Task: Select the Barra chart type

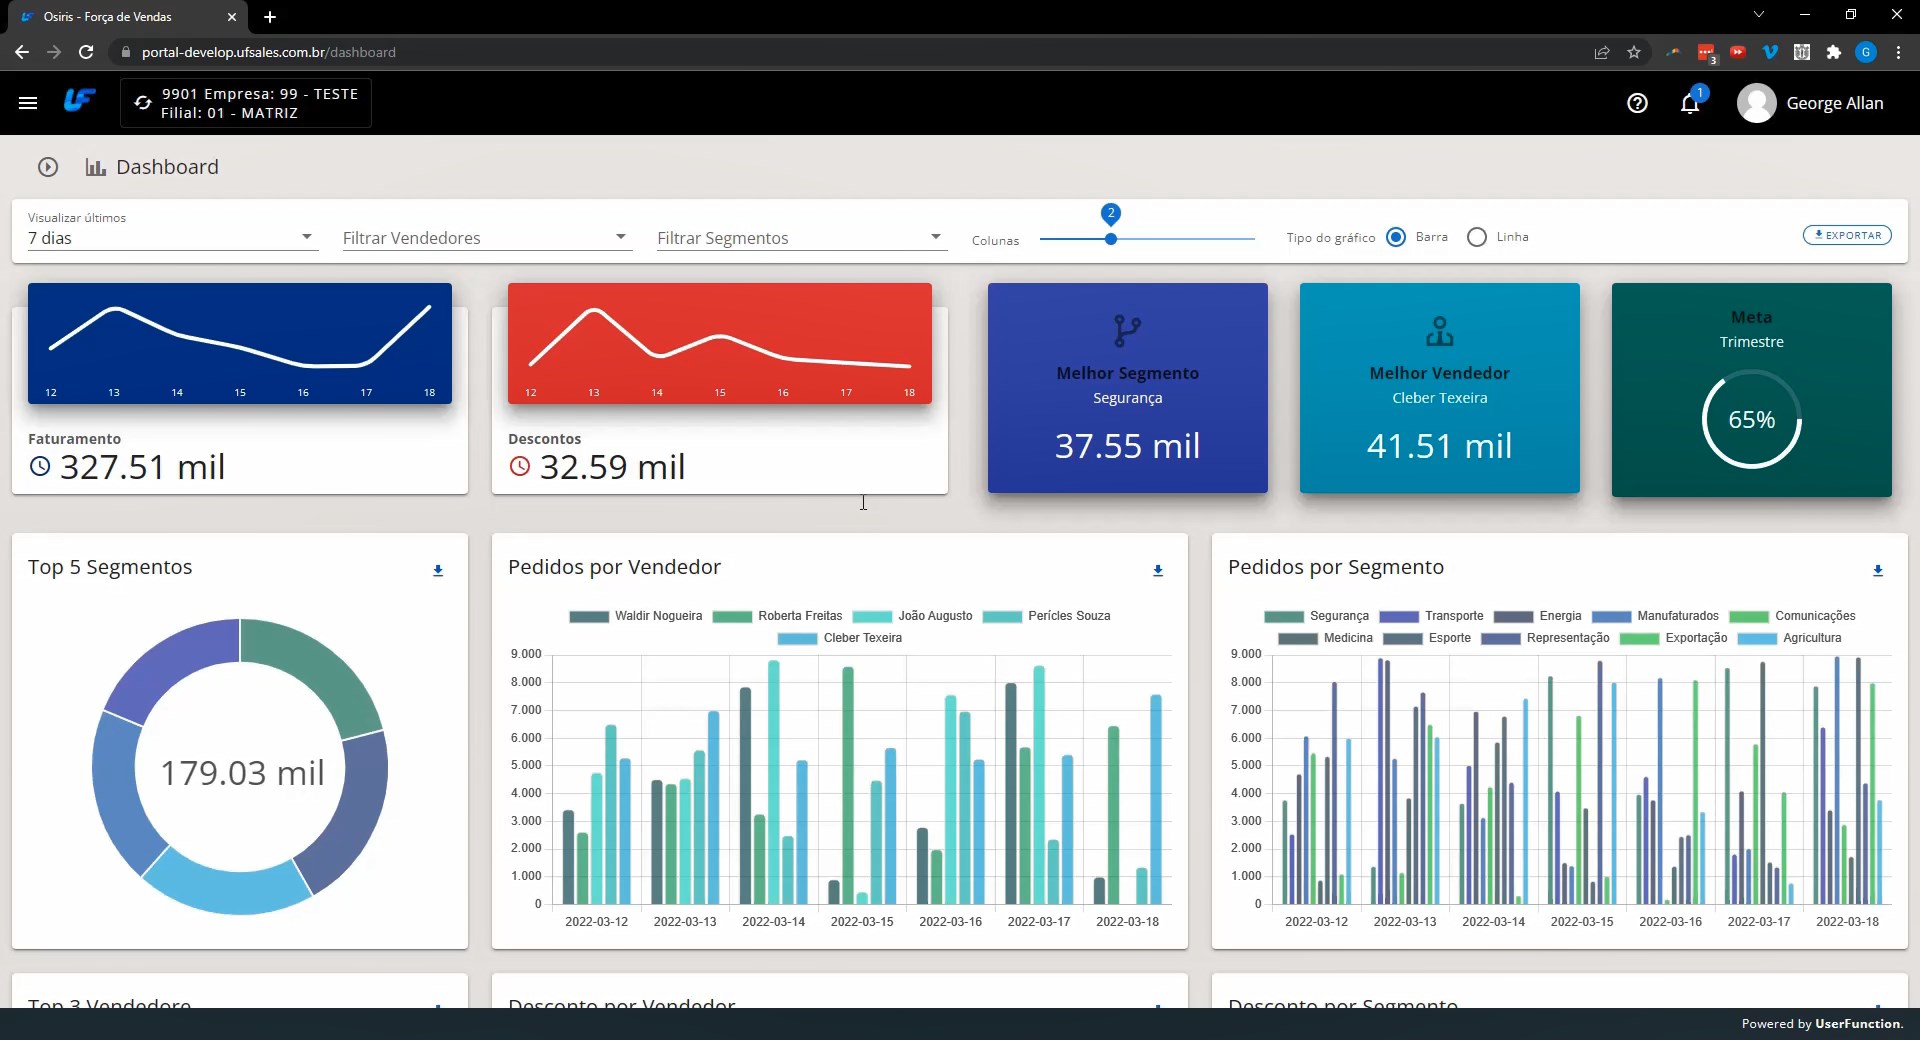Action: [x=1396, y=237]
